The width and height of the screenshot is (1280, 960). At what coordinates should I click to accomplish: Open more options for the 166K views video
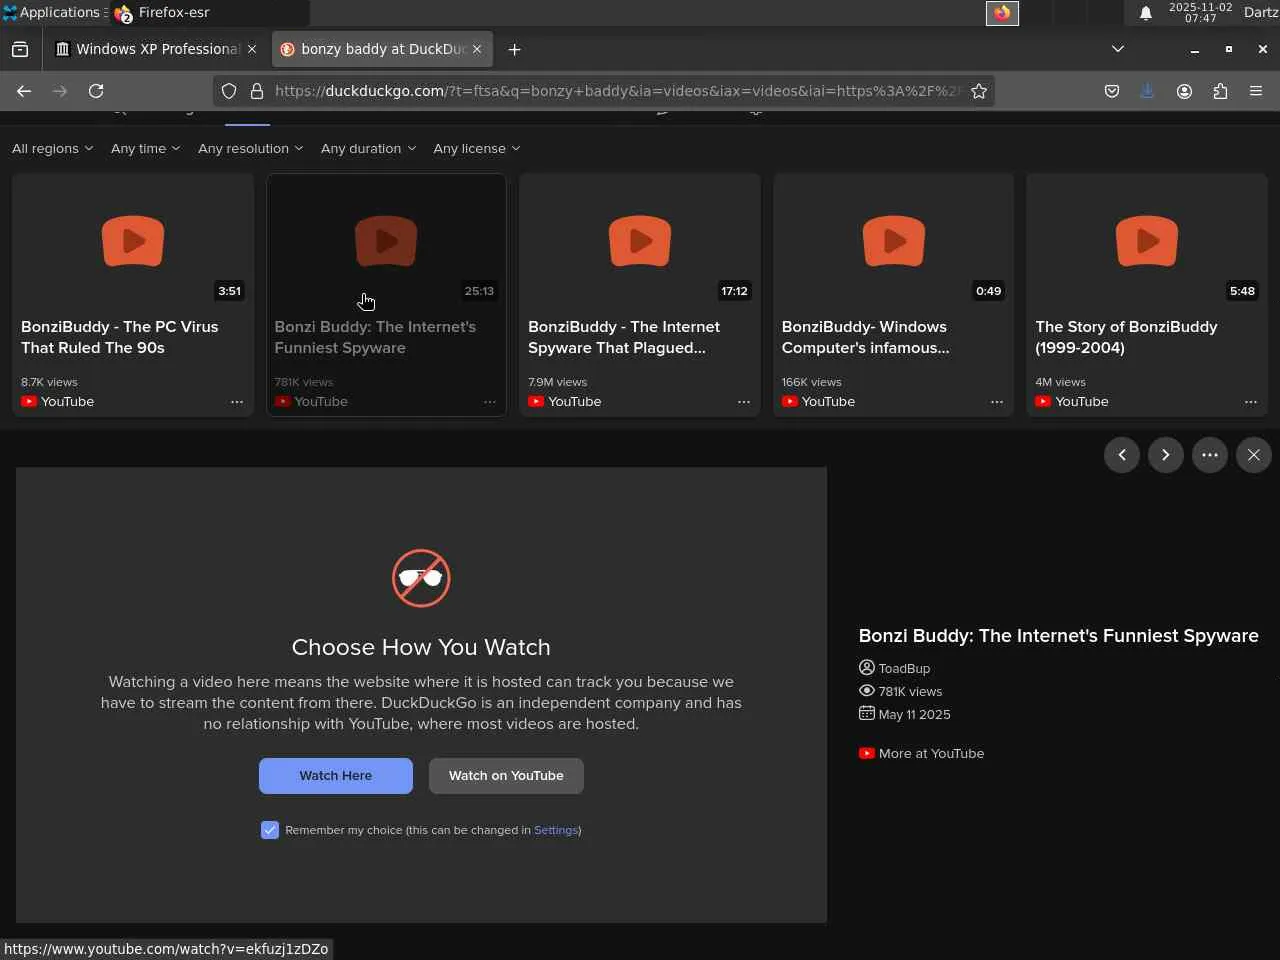[x=997, y=401]
